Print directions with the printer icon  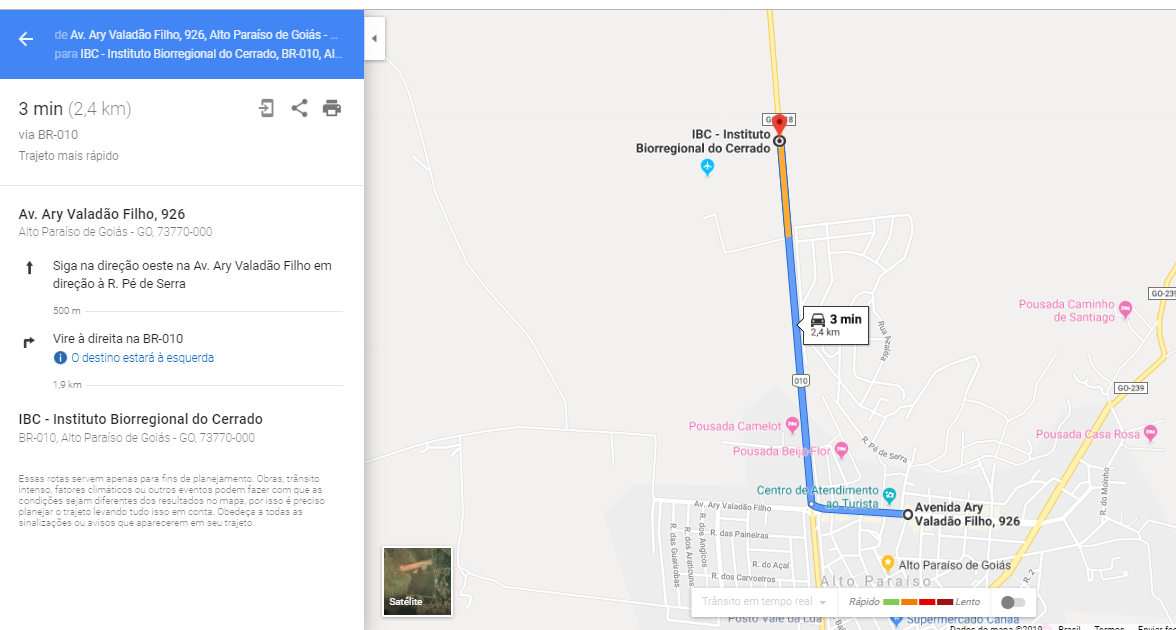coord(332,108)
